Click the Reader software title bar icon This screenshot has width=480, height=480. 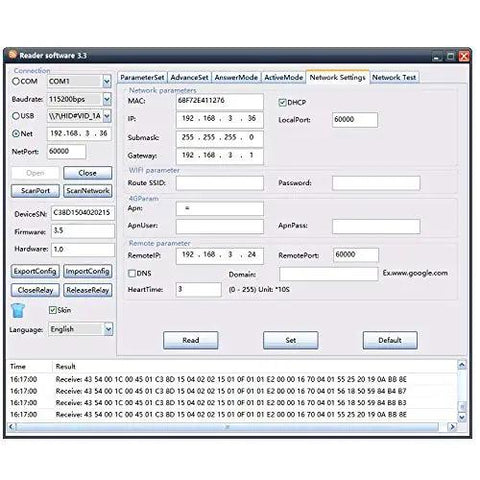pos(13,55)
